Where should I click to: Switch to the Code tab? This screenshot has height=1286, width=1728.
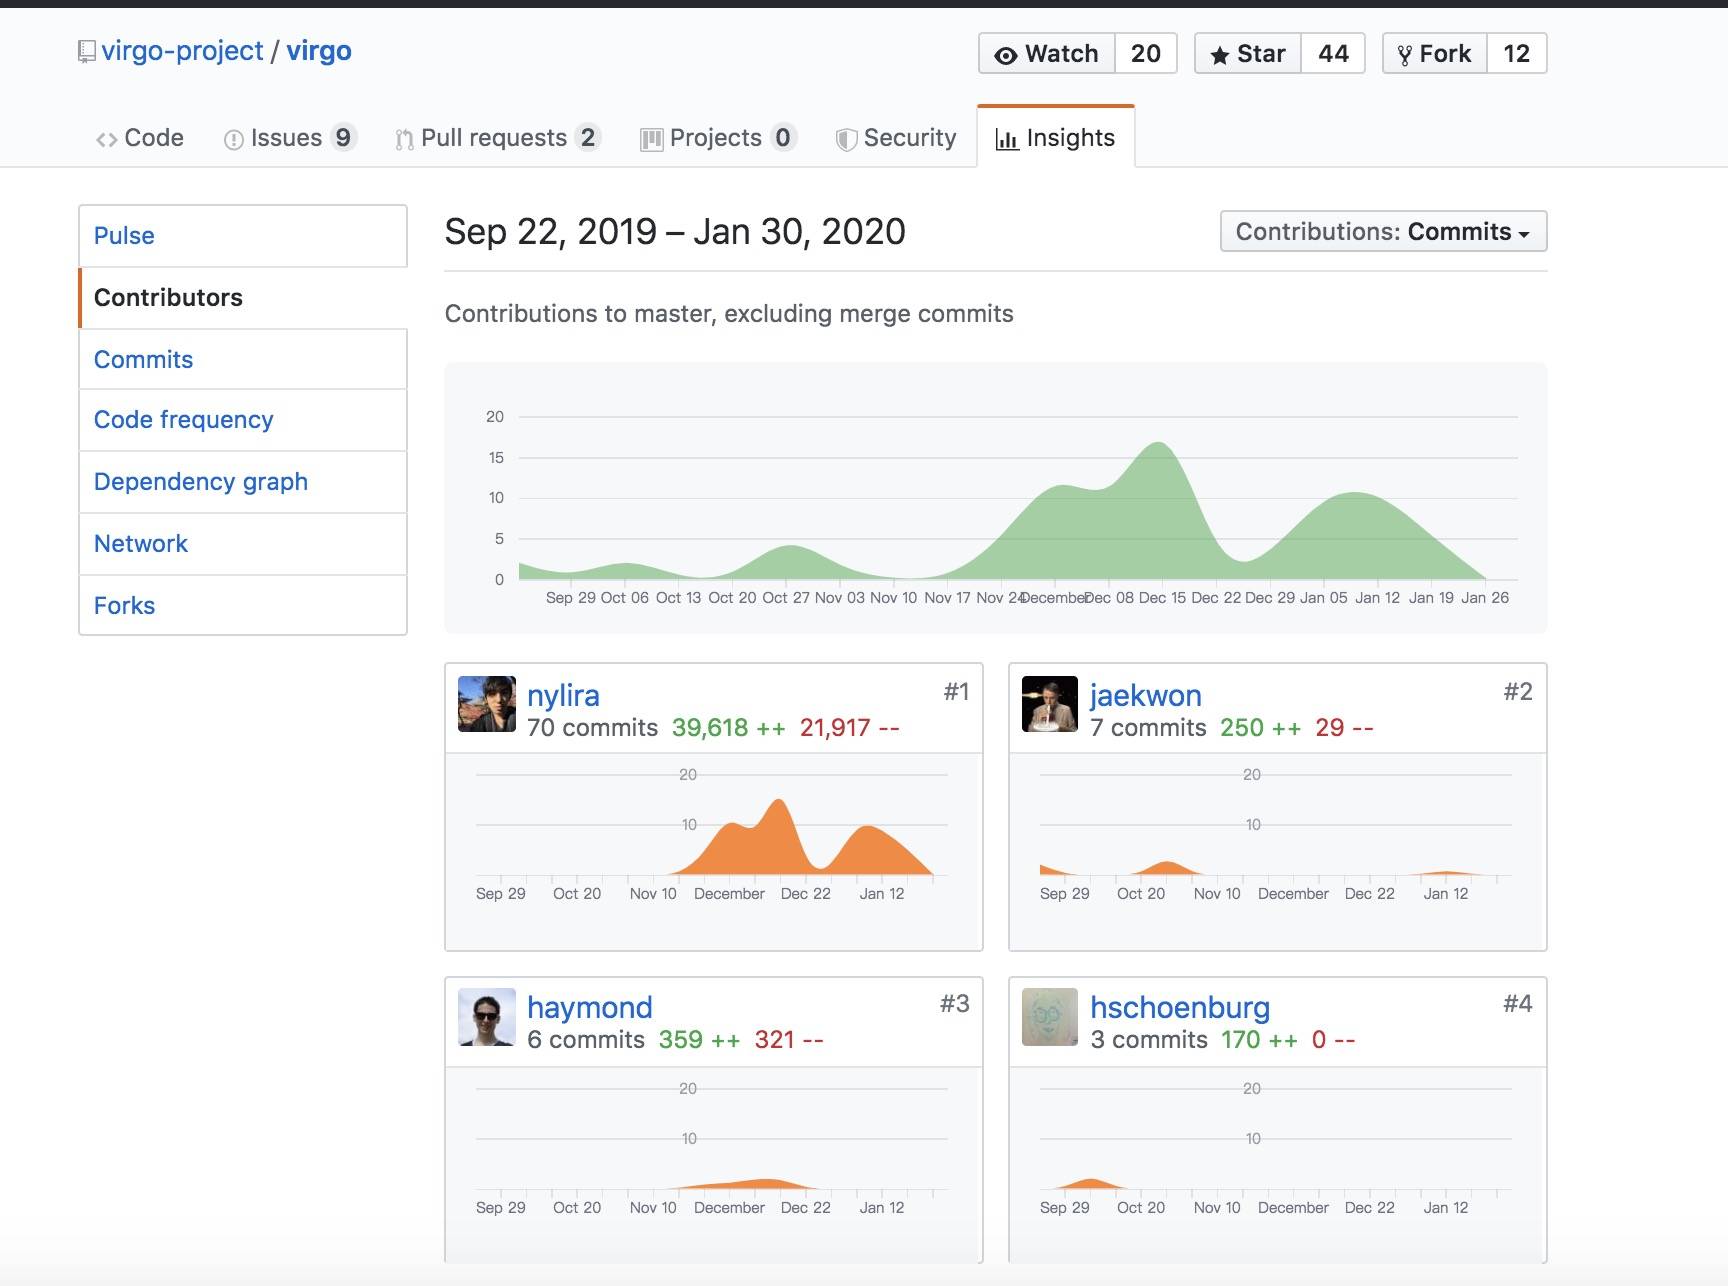click(x=140, y=138)
